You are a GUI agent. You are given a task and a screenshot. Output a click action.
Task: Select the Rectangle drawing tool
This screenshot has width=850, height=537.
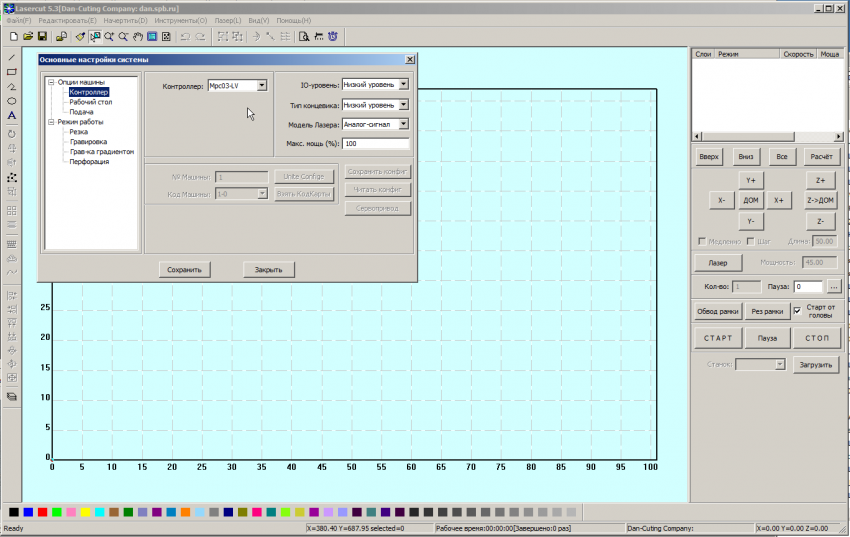click(11, 72)
